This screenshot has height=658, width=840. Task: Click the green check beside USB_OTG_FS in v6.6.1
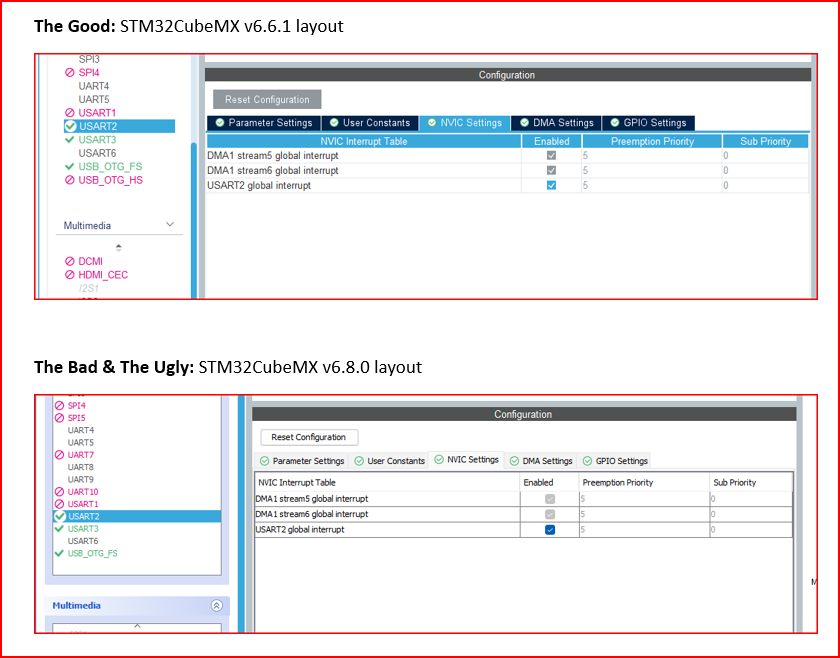[69, 166]
